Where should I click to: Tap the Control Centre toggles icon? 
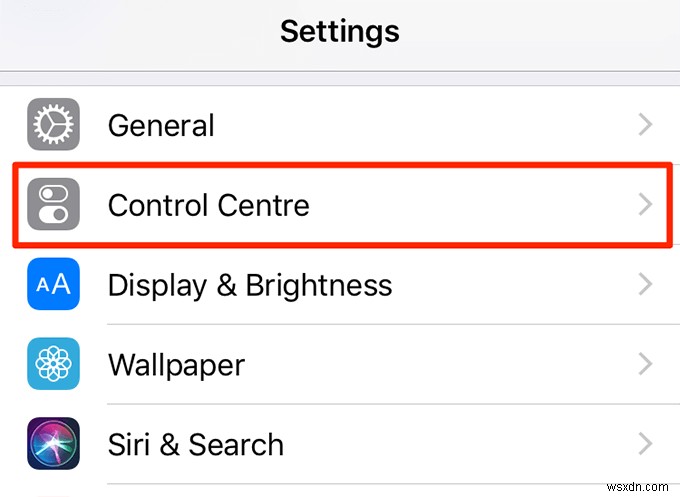[x=53, y=205]
